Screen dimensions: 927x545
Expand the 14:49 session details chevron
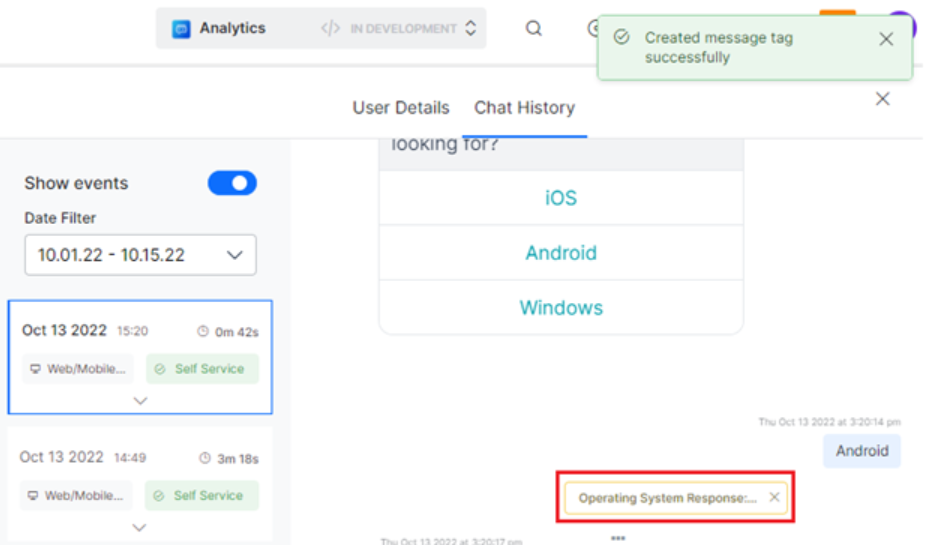(140, 527)
